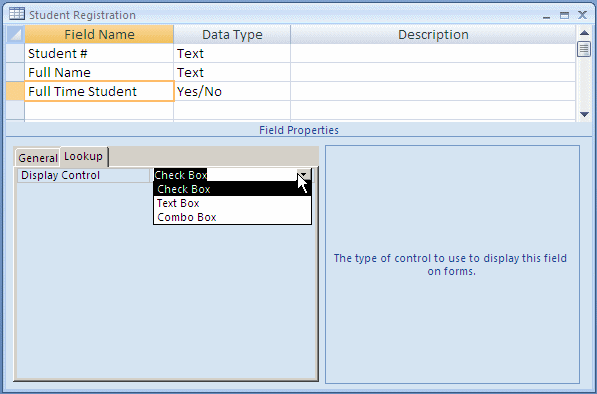597x394 pixels.
Task: Click the Text data type for Student #
Action: (x=232, y=53)
